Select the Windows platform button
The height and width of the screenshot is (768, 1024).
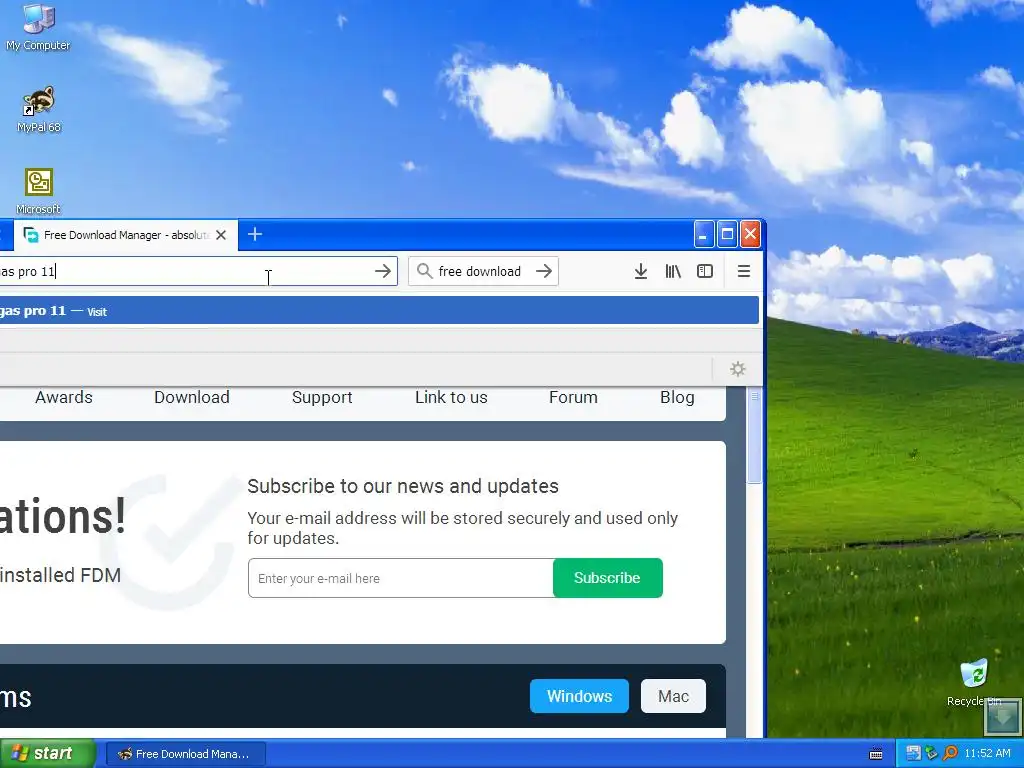[579, 696]
